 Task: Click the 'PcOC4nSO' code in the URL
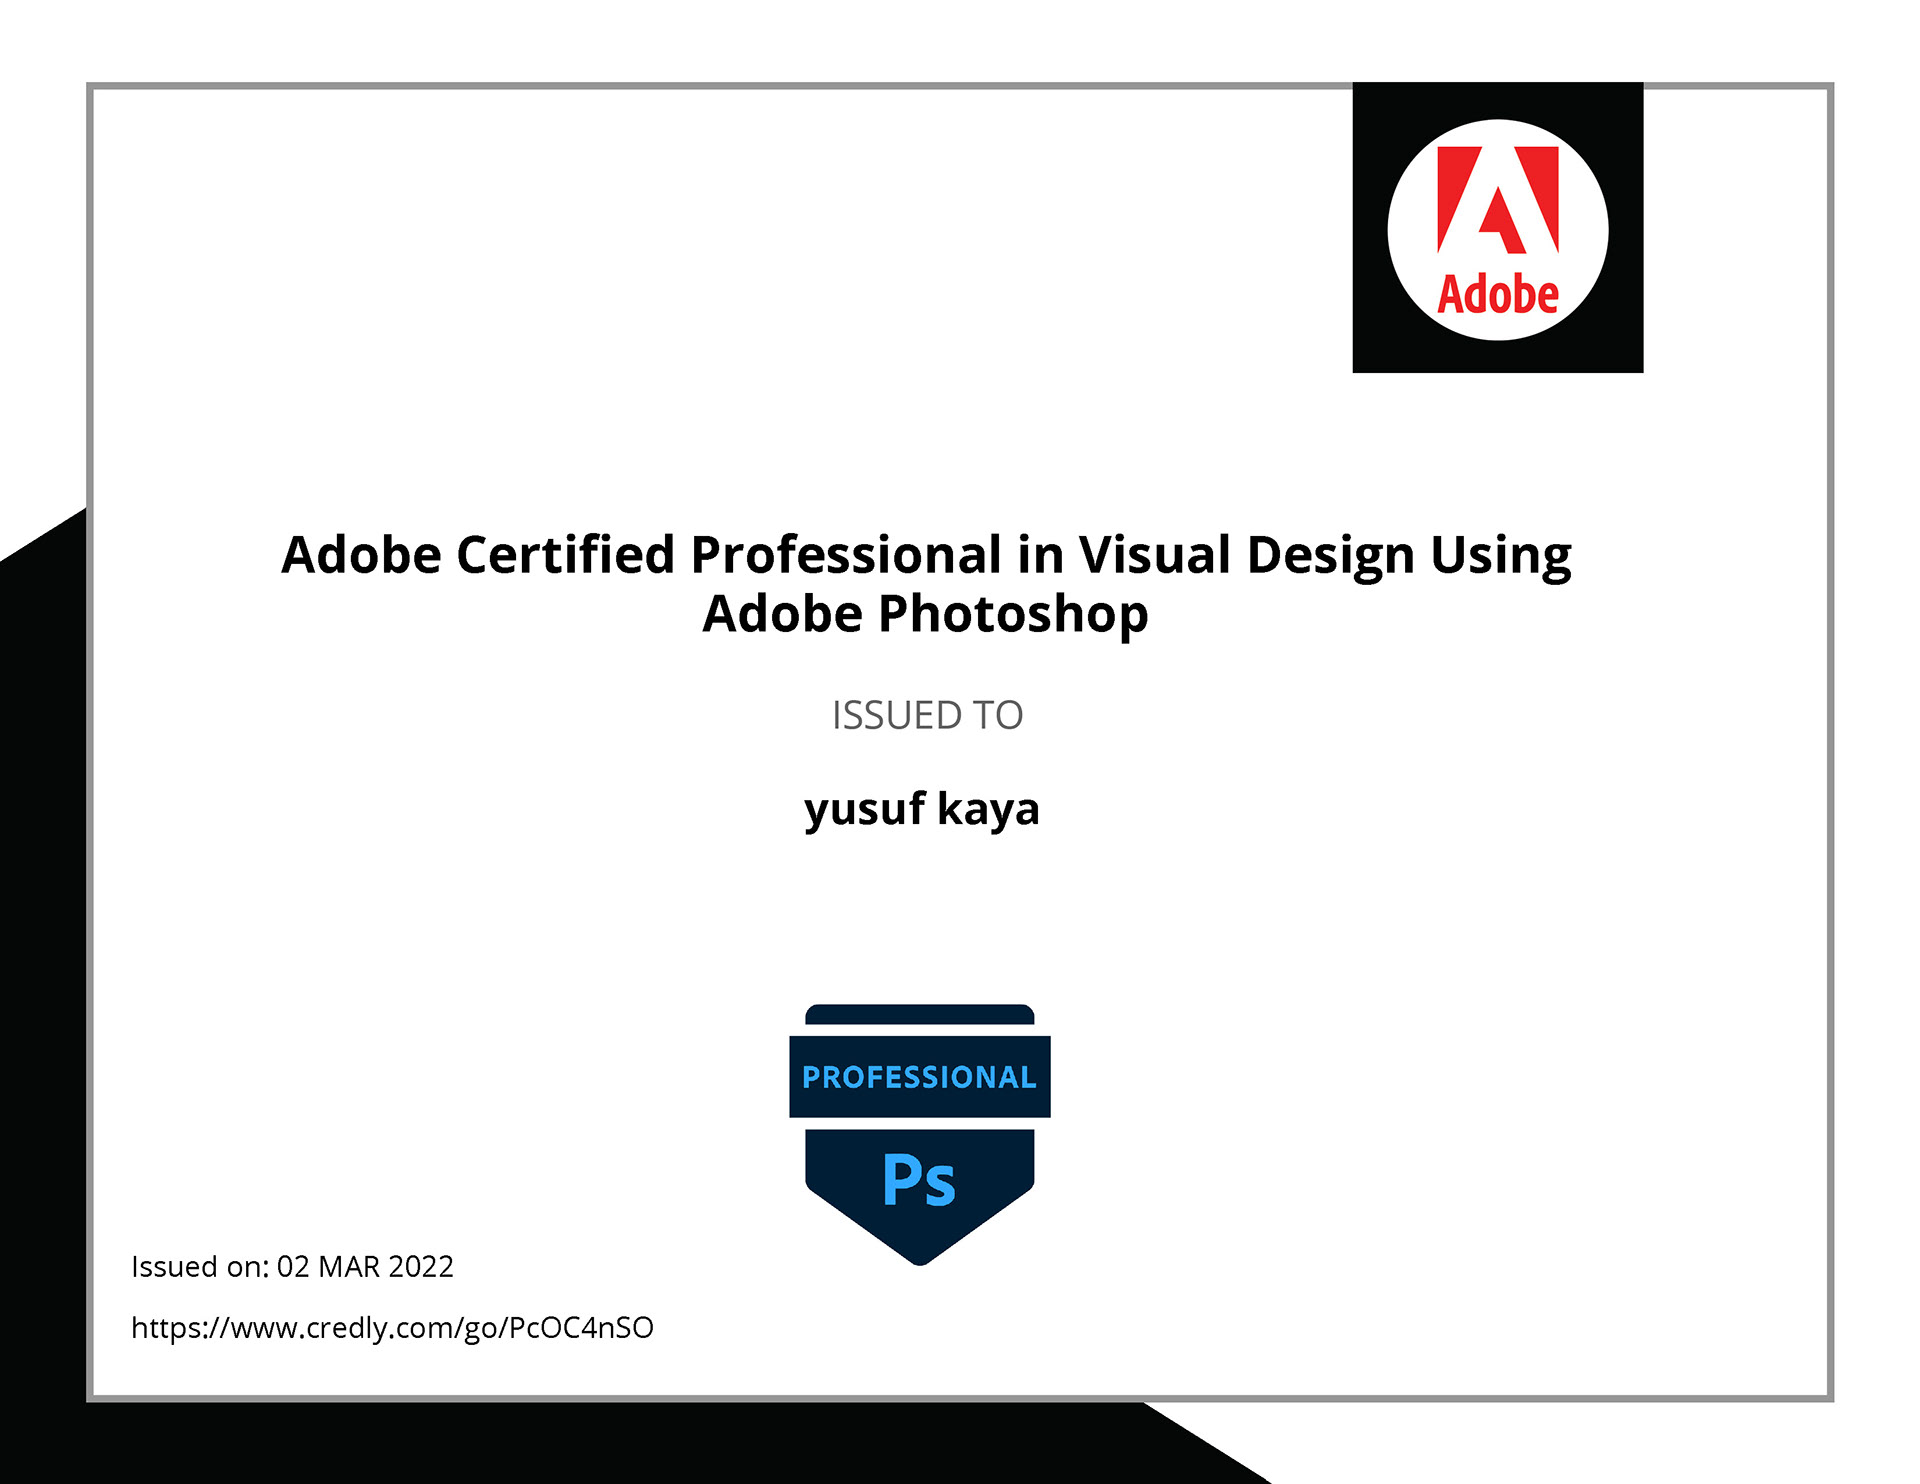pos(581,1327)
